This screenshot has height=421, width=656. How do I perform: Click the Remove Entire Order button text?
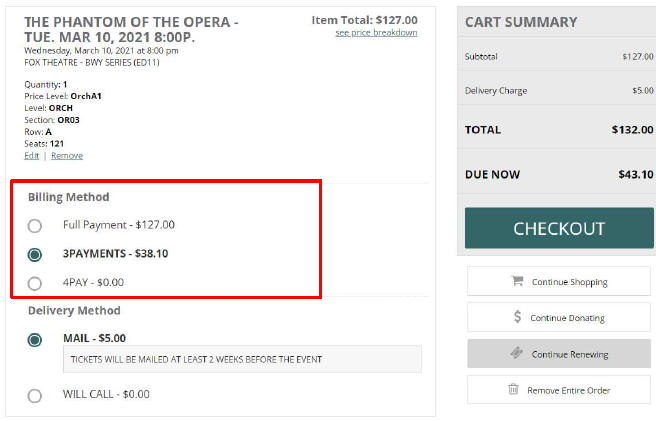[568, 390]
